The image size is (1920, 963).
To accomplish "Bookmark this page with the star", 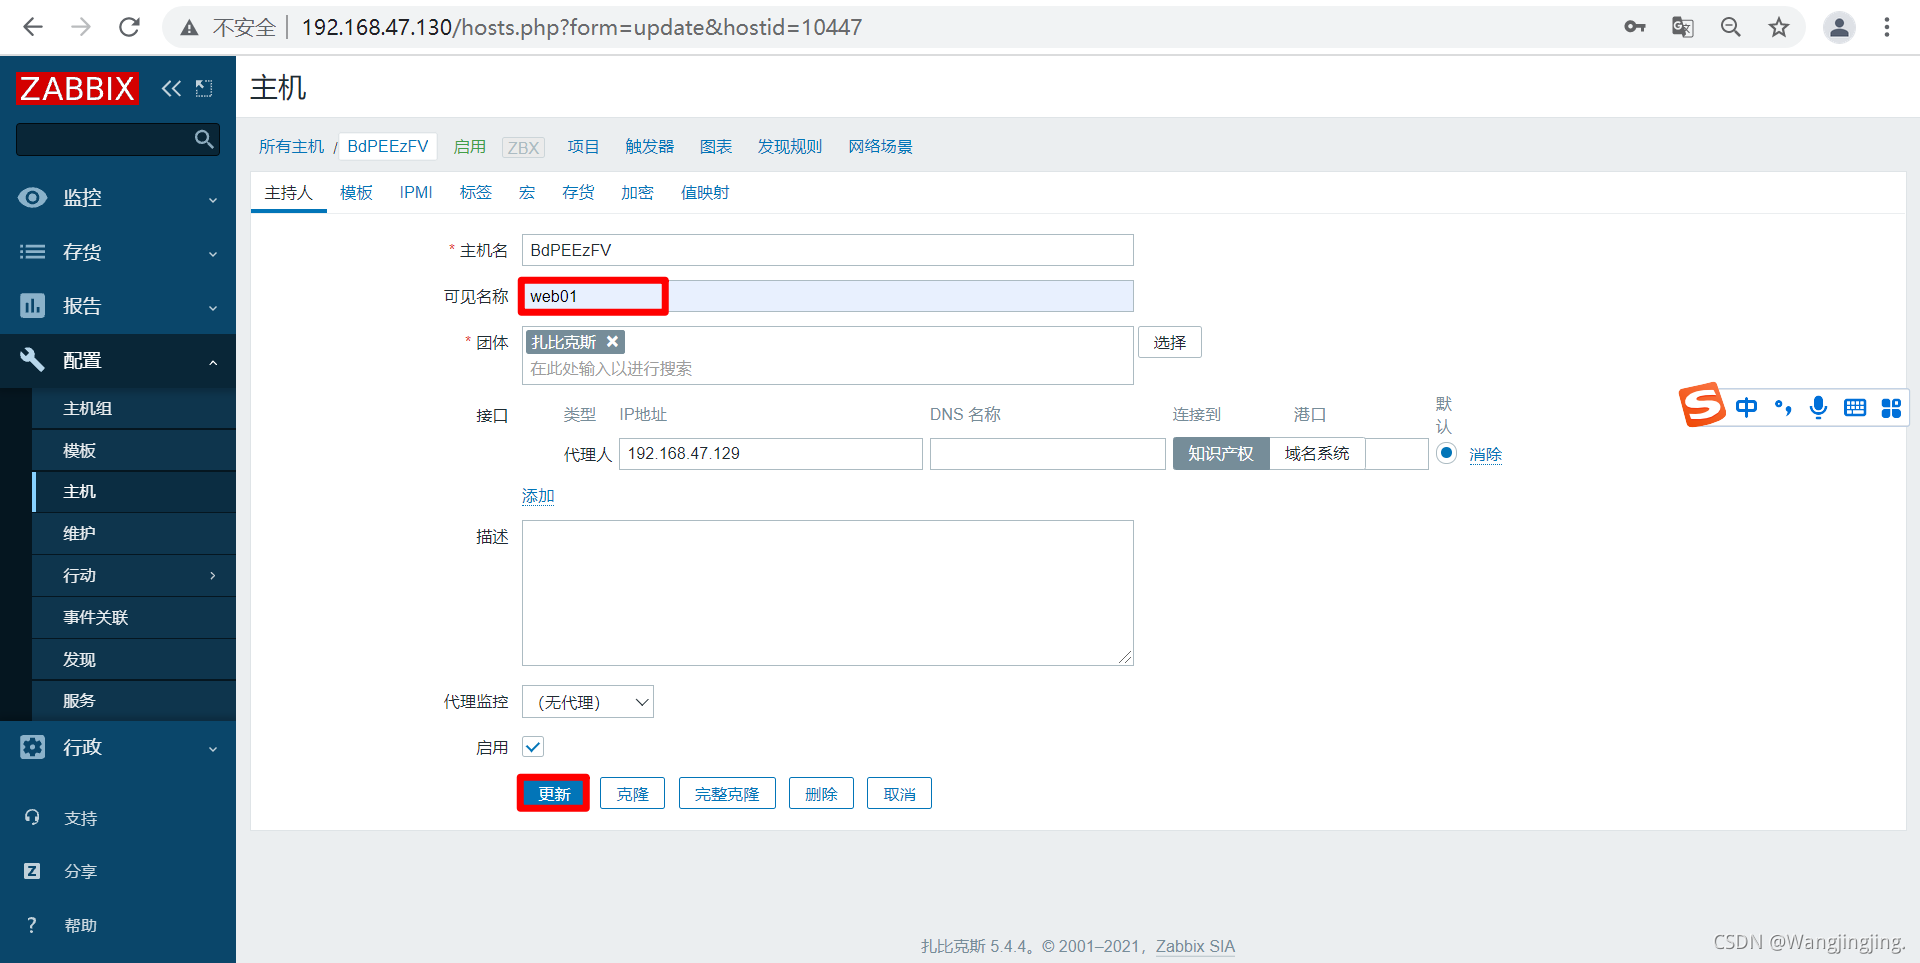I will [1779, 27].
